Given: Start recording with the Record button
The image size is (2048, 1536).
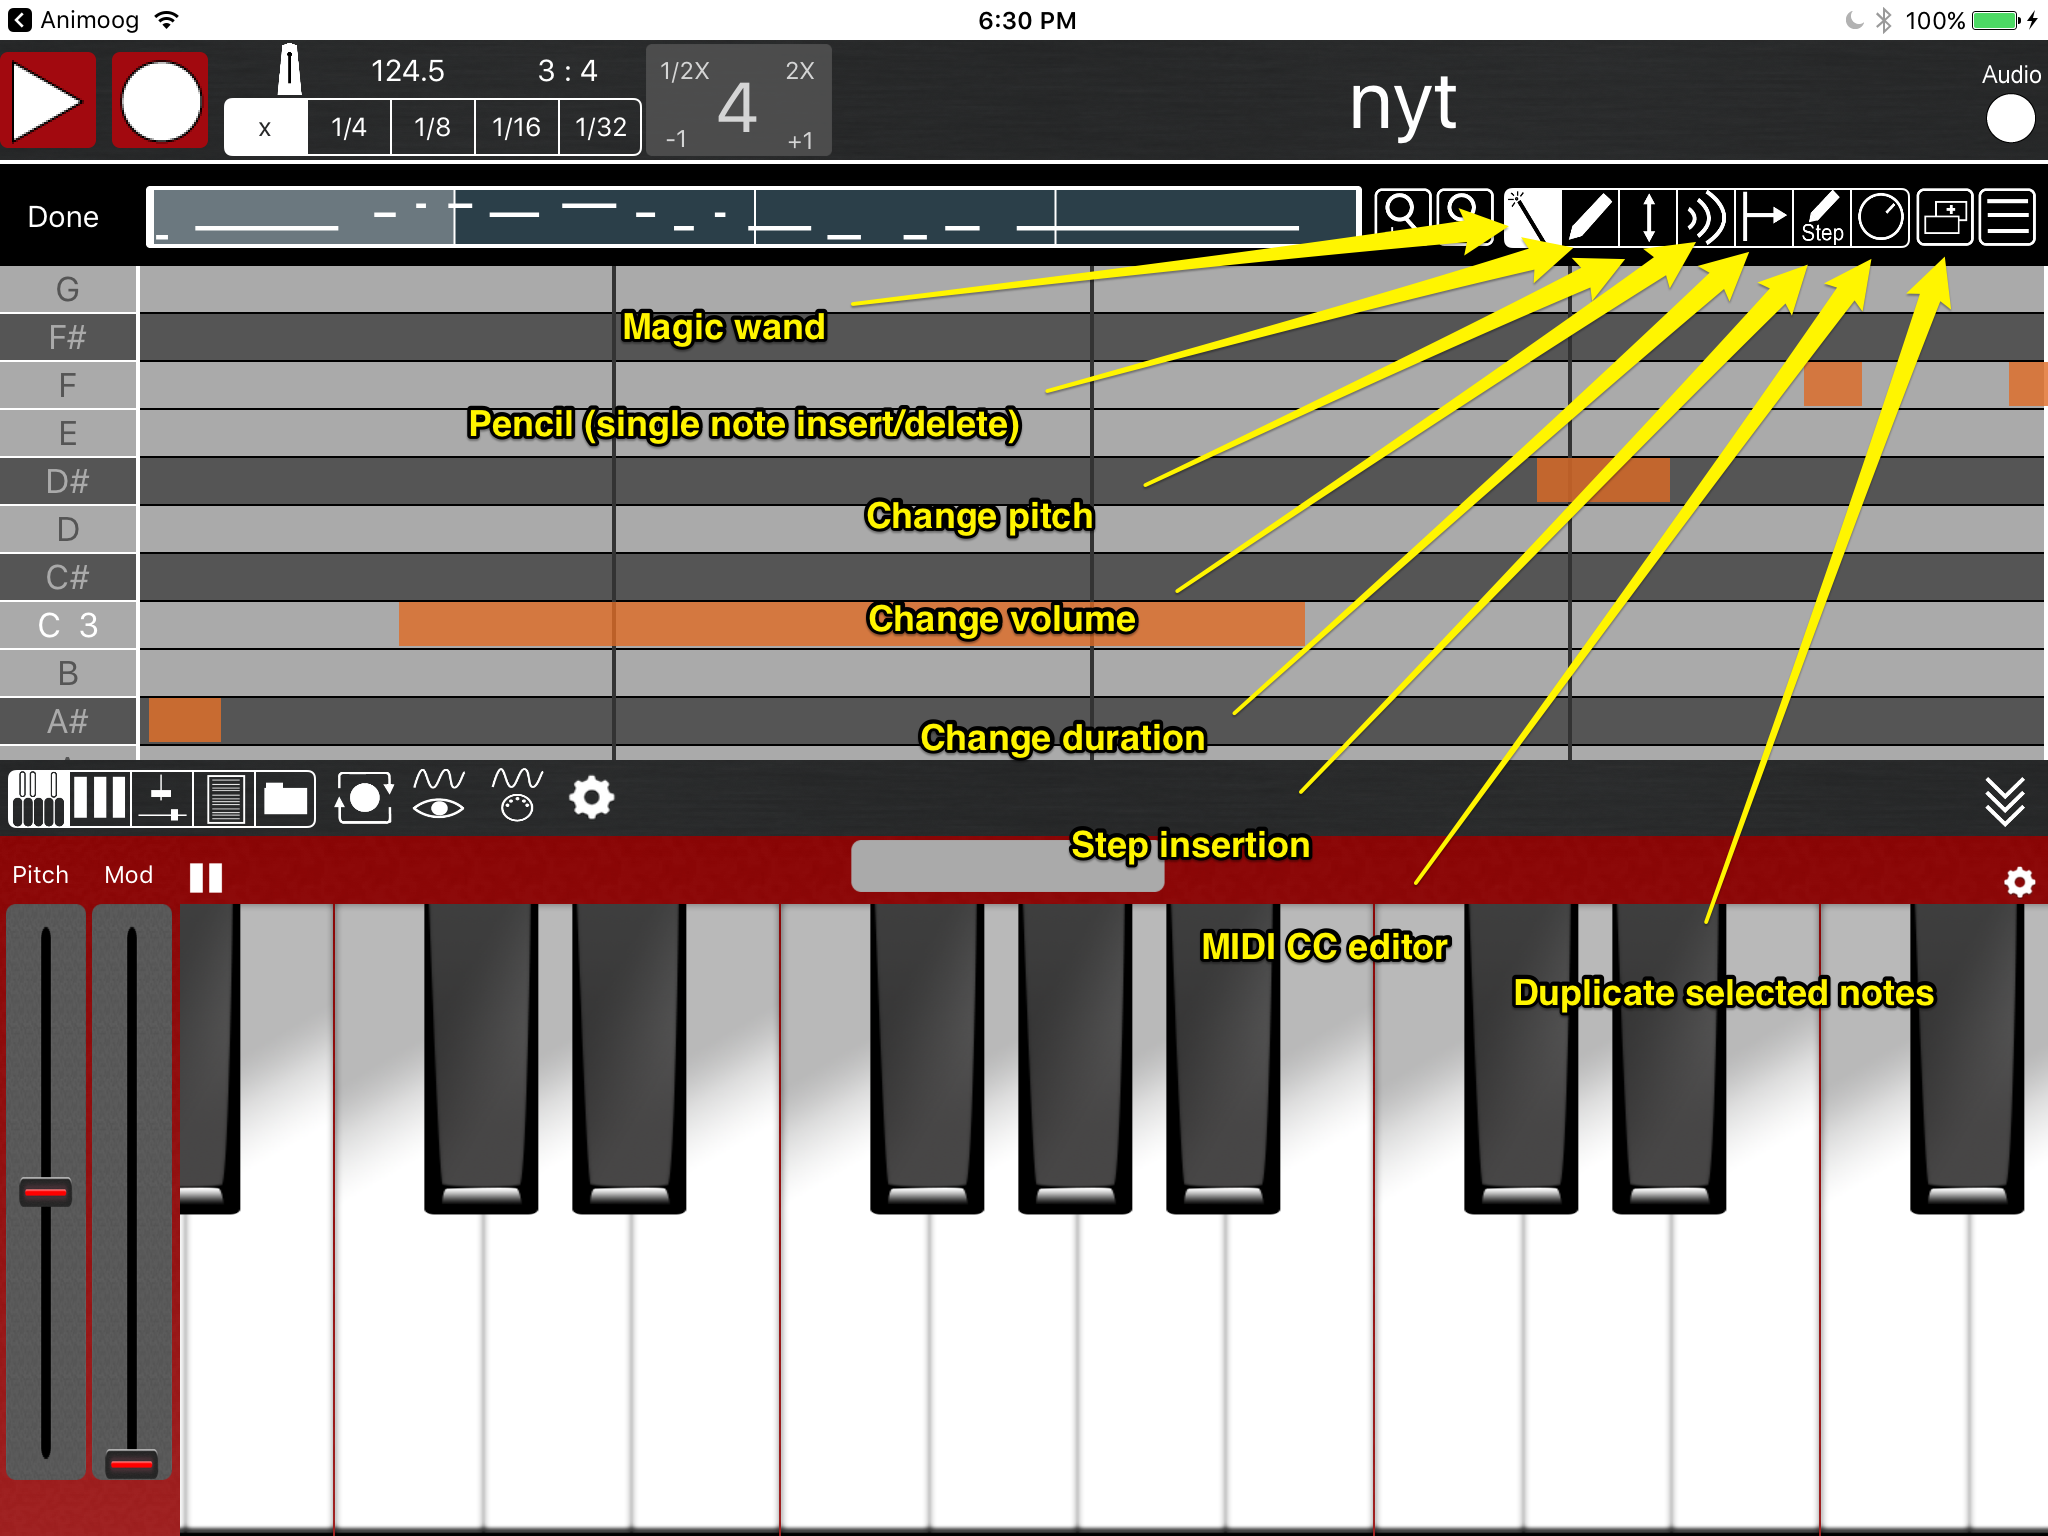Looking at the screenshot, I should click(160, 101).
